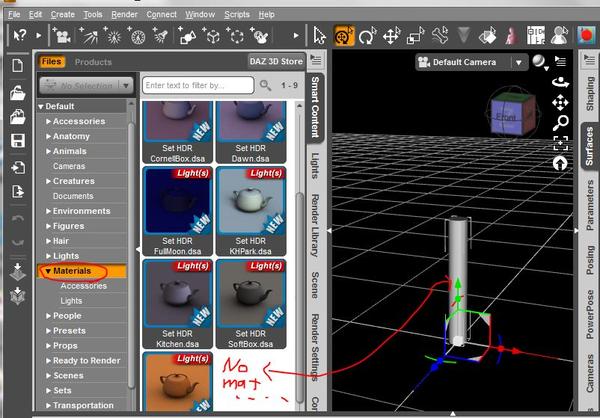The image size is (600, 418).
Task: Open the Scripts menu
Action: point(236,15)
